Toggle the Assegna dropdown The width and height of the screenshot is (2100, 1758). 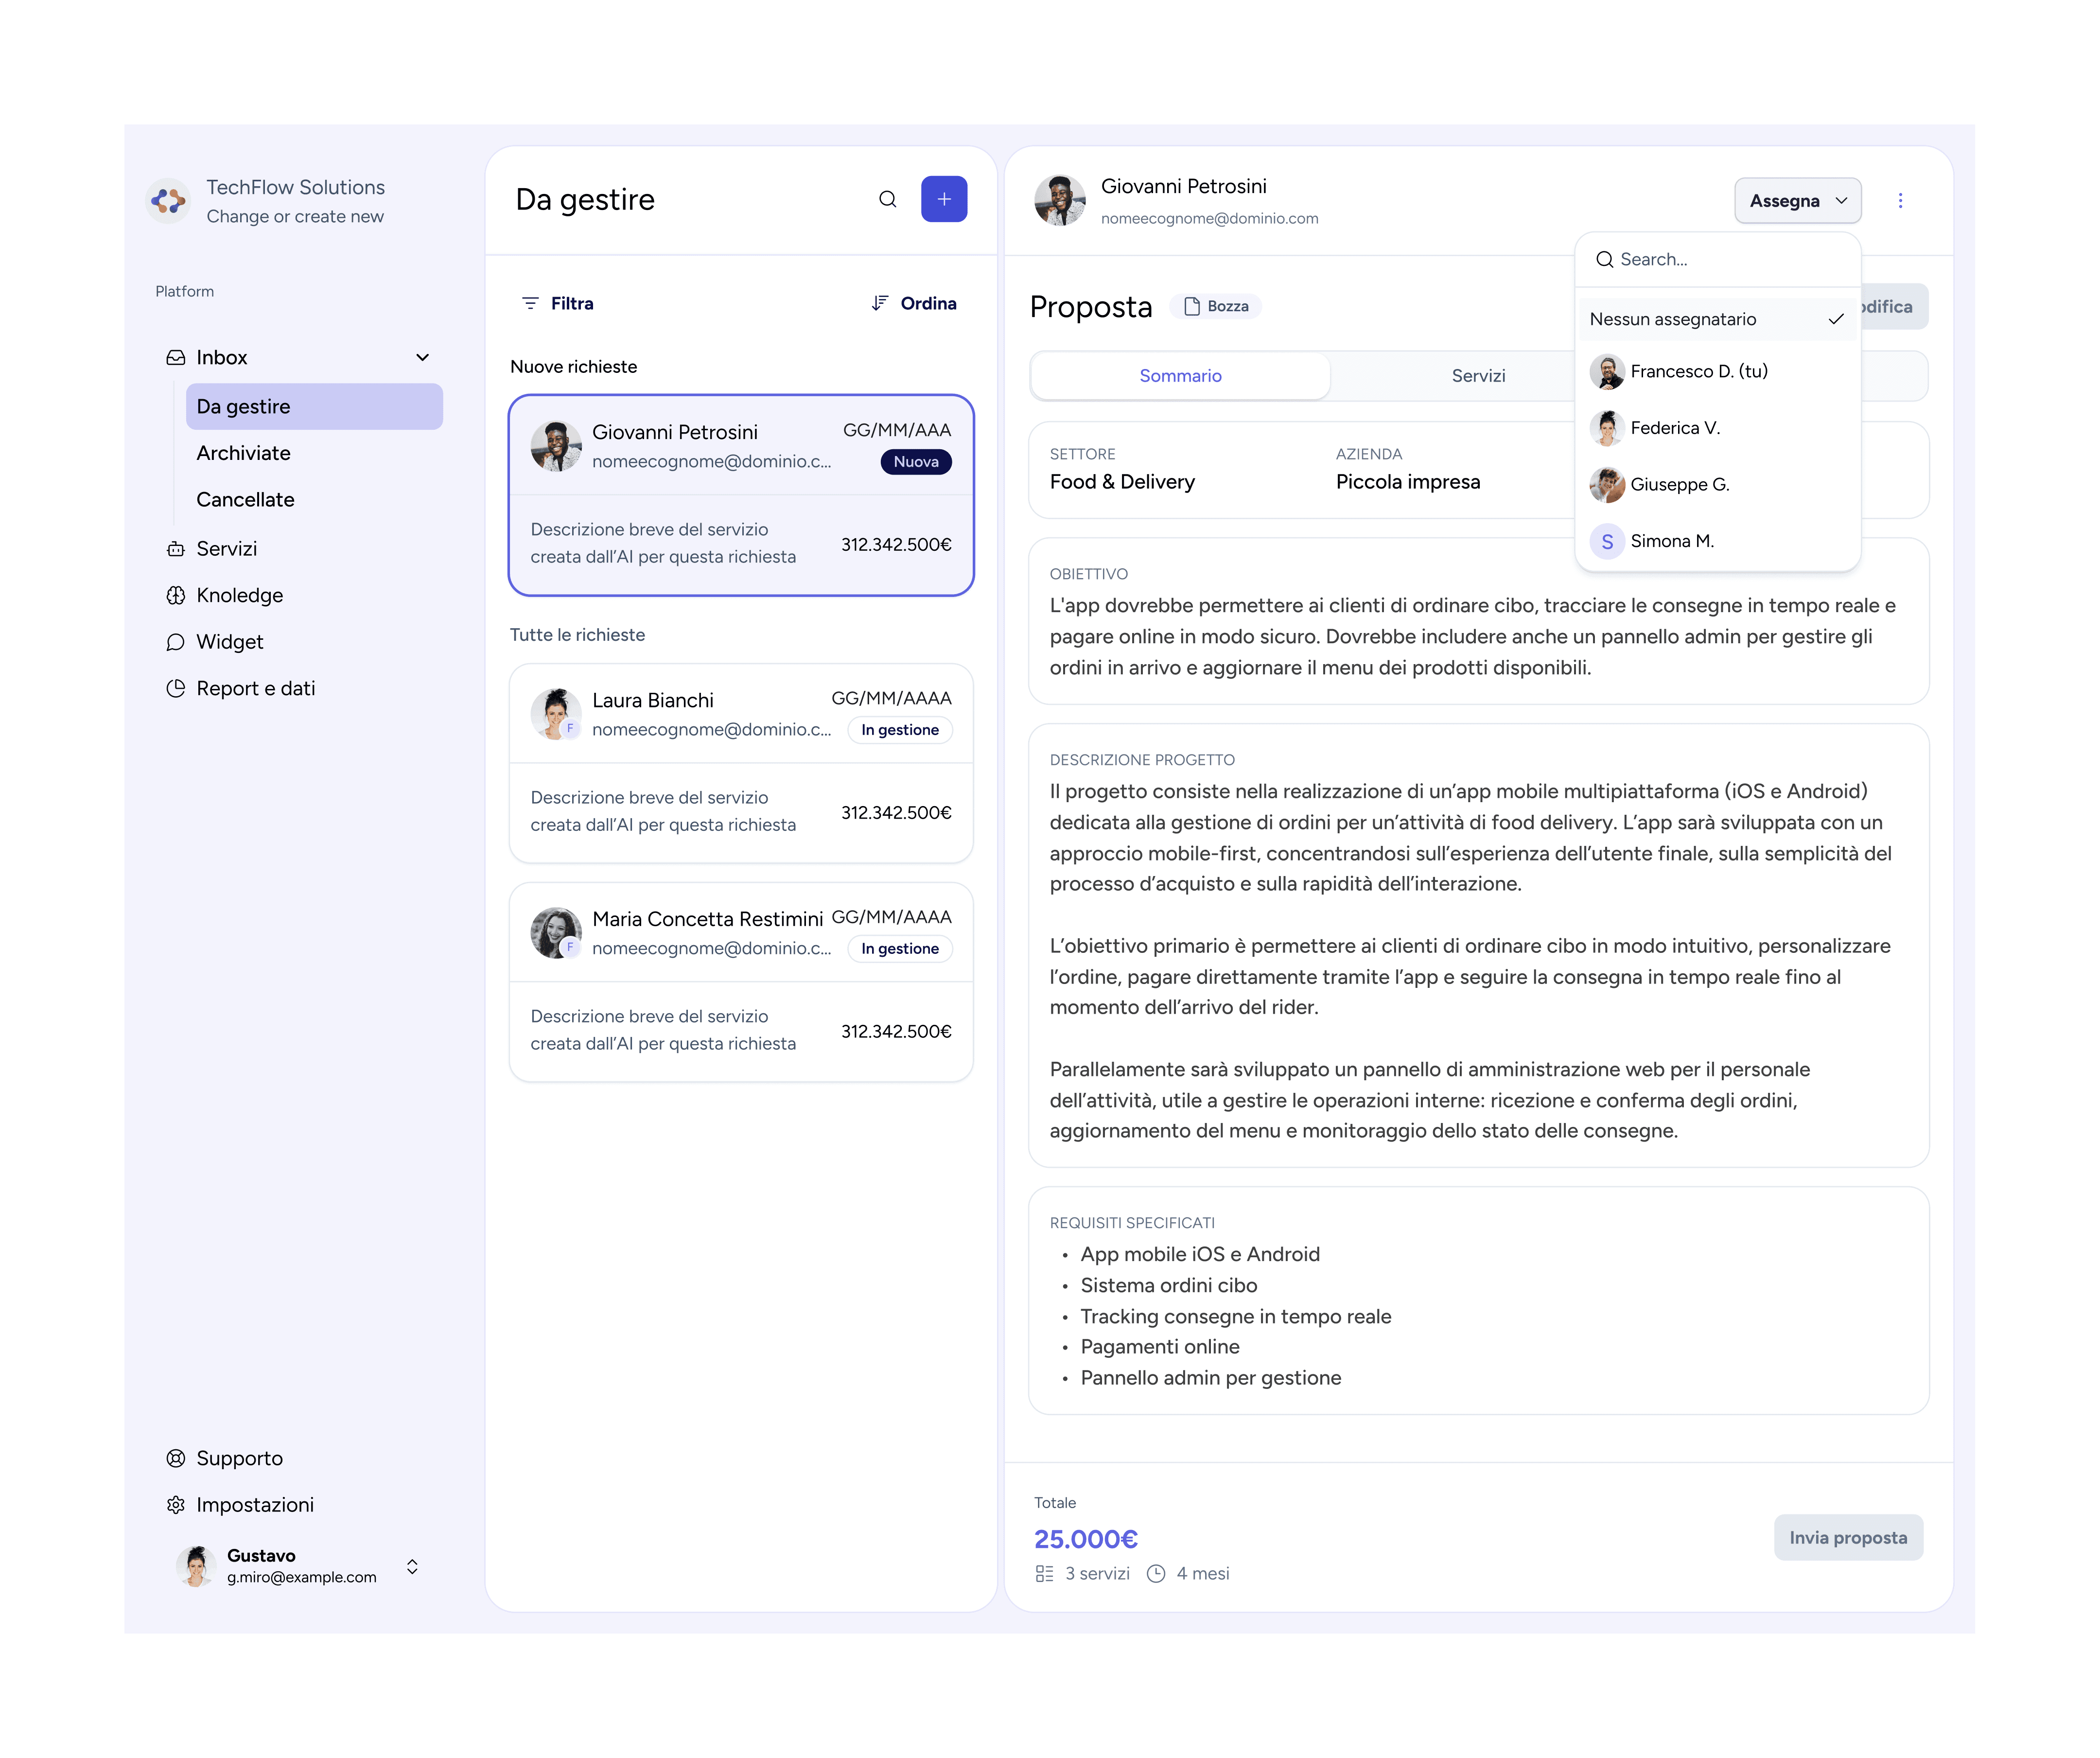click(1797, 201)
